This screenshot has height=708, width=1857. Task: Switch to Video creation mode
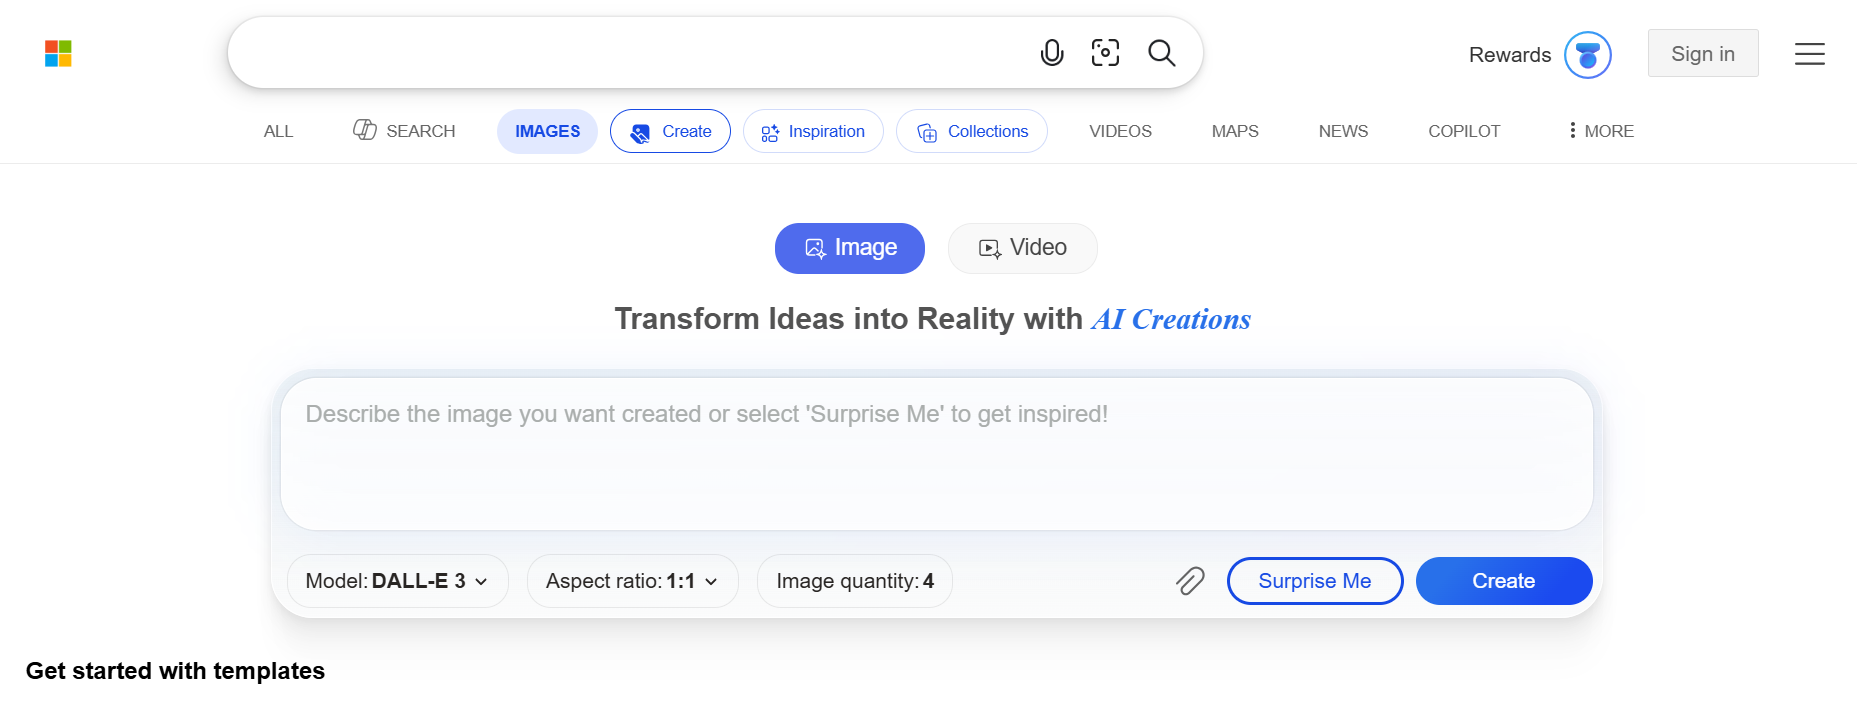coord(1022,248)
